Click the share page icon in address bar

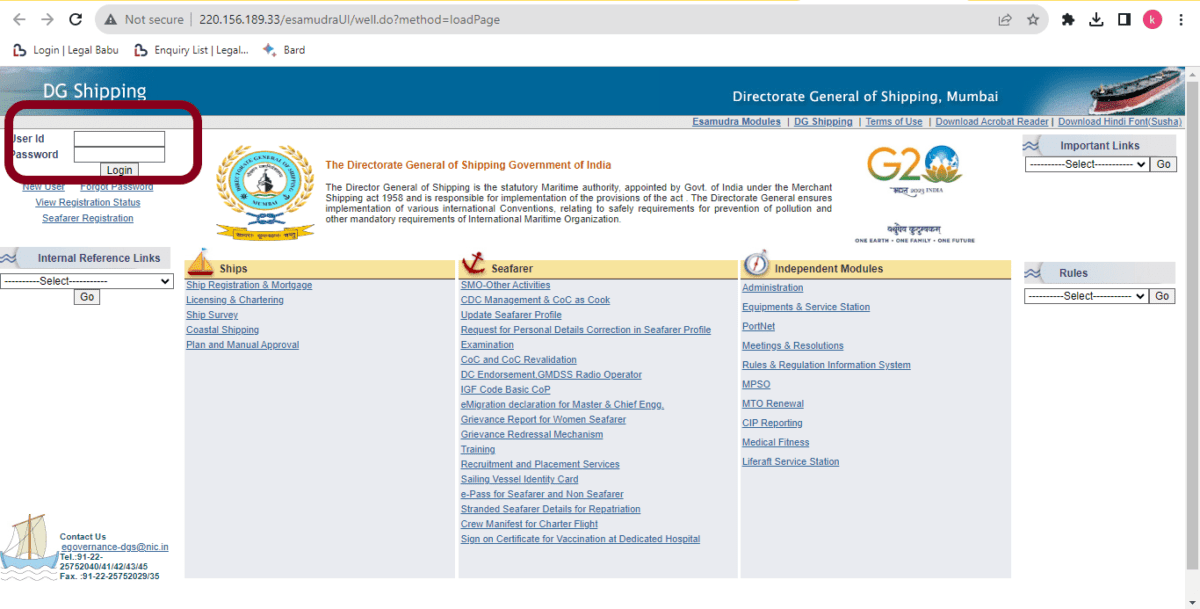(x=1005, y=19)
